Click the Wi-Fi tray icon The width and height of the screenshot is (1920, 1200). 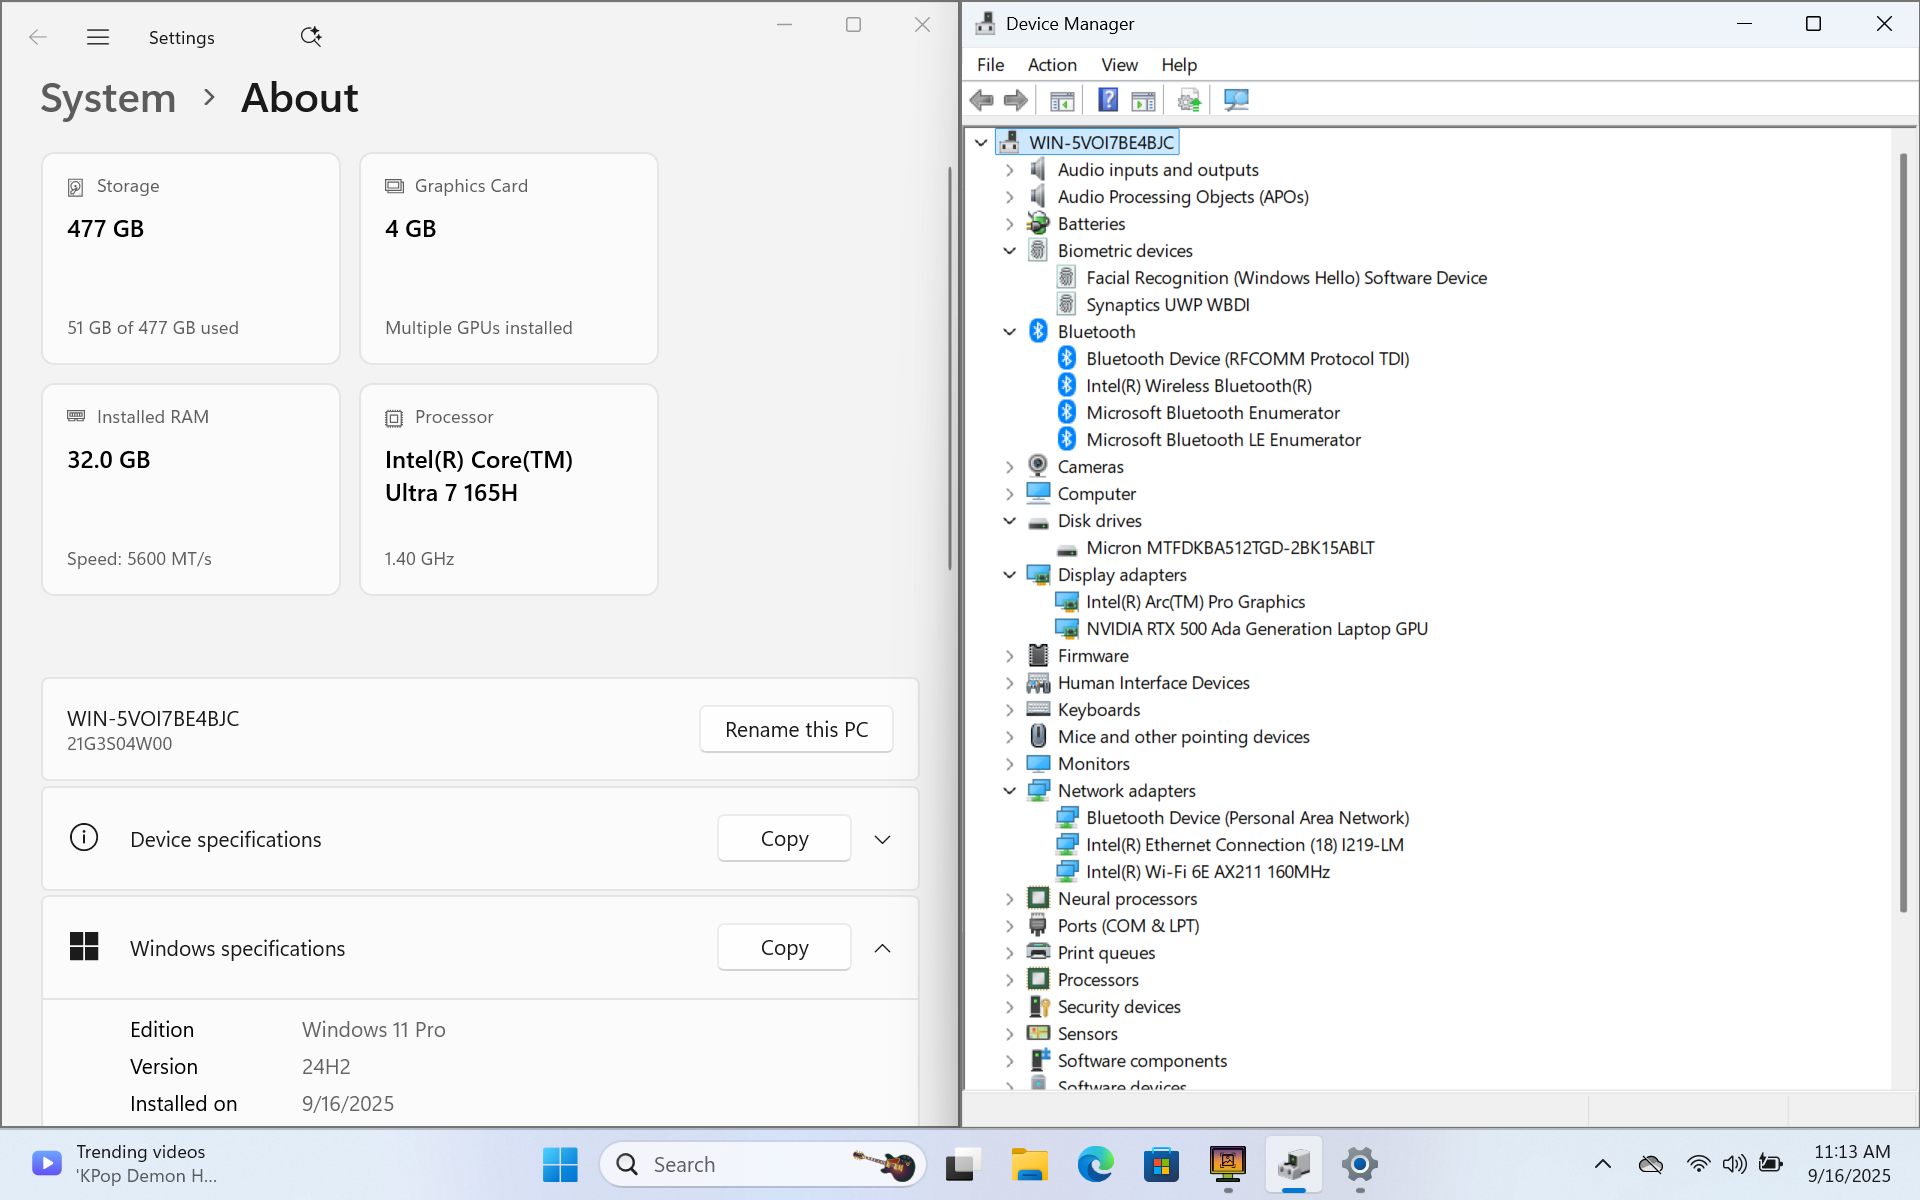tap(1698, 1164)
